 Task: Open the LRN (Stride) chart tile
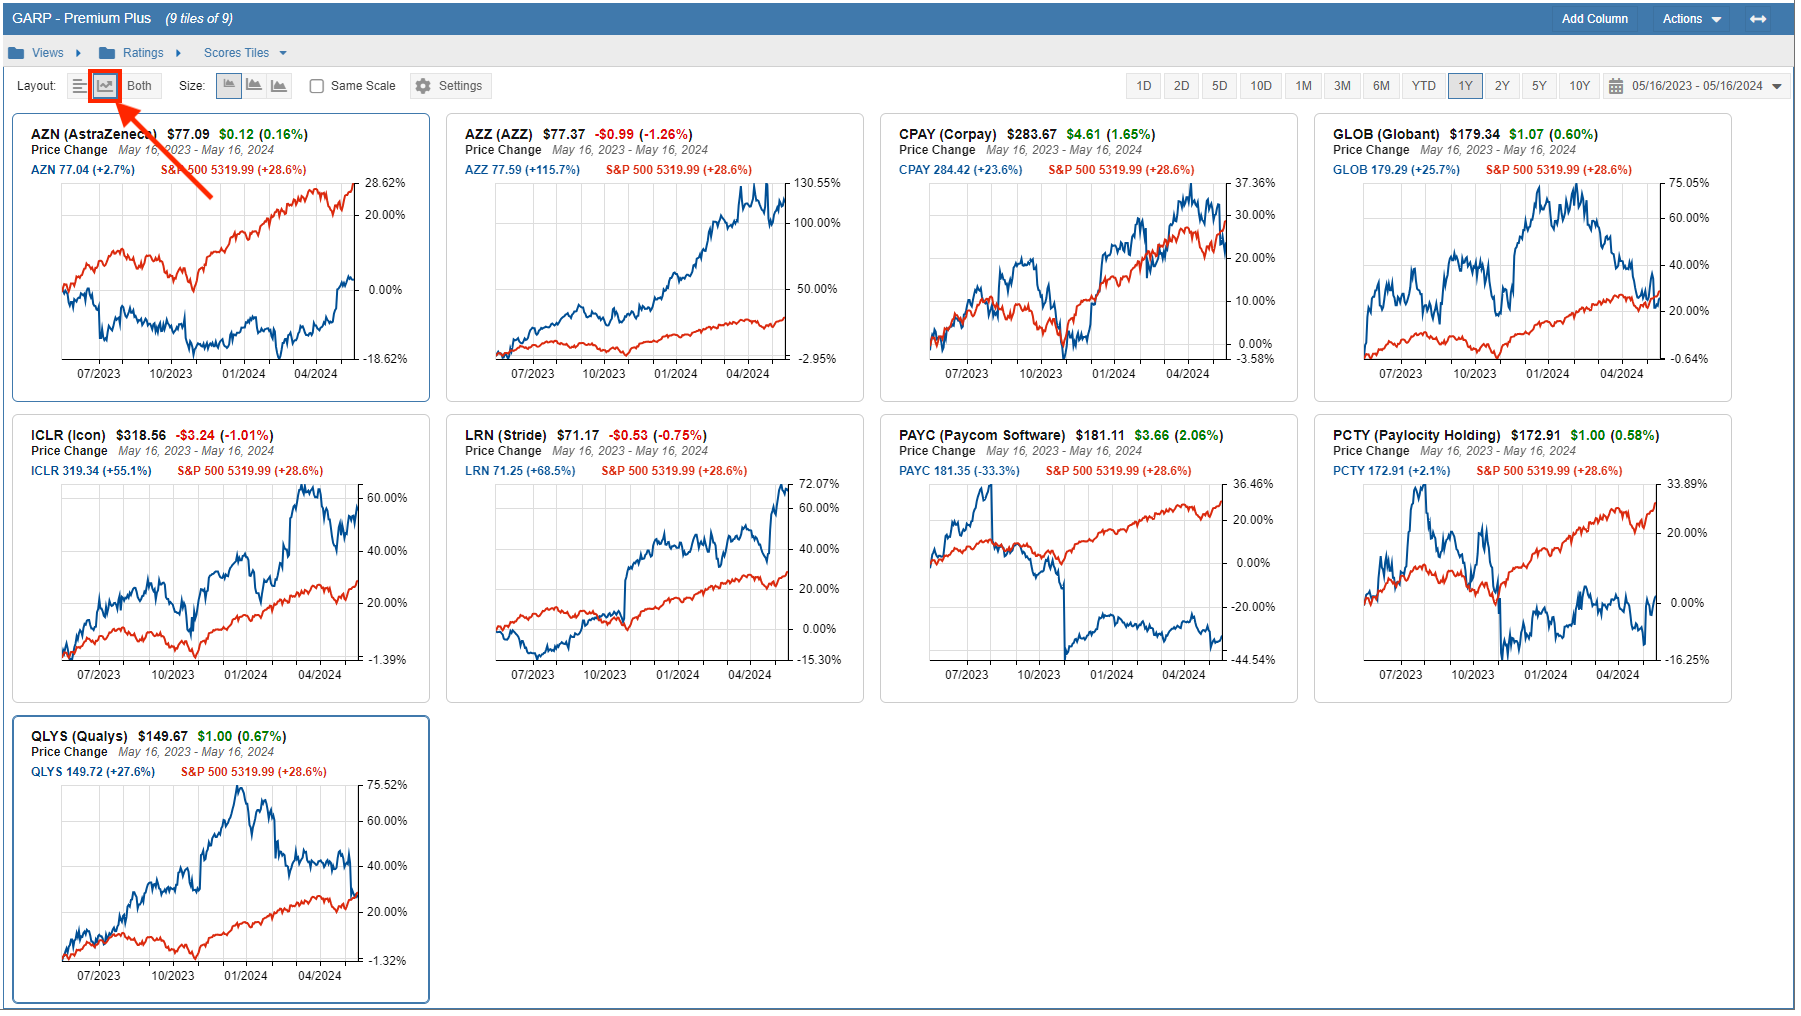click(655, 558)
